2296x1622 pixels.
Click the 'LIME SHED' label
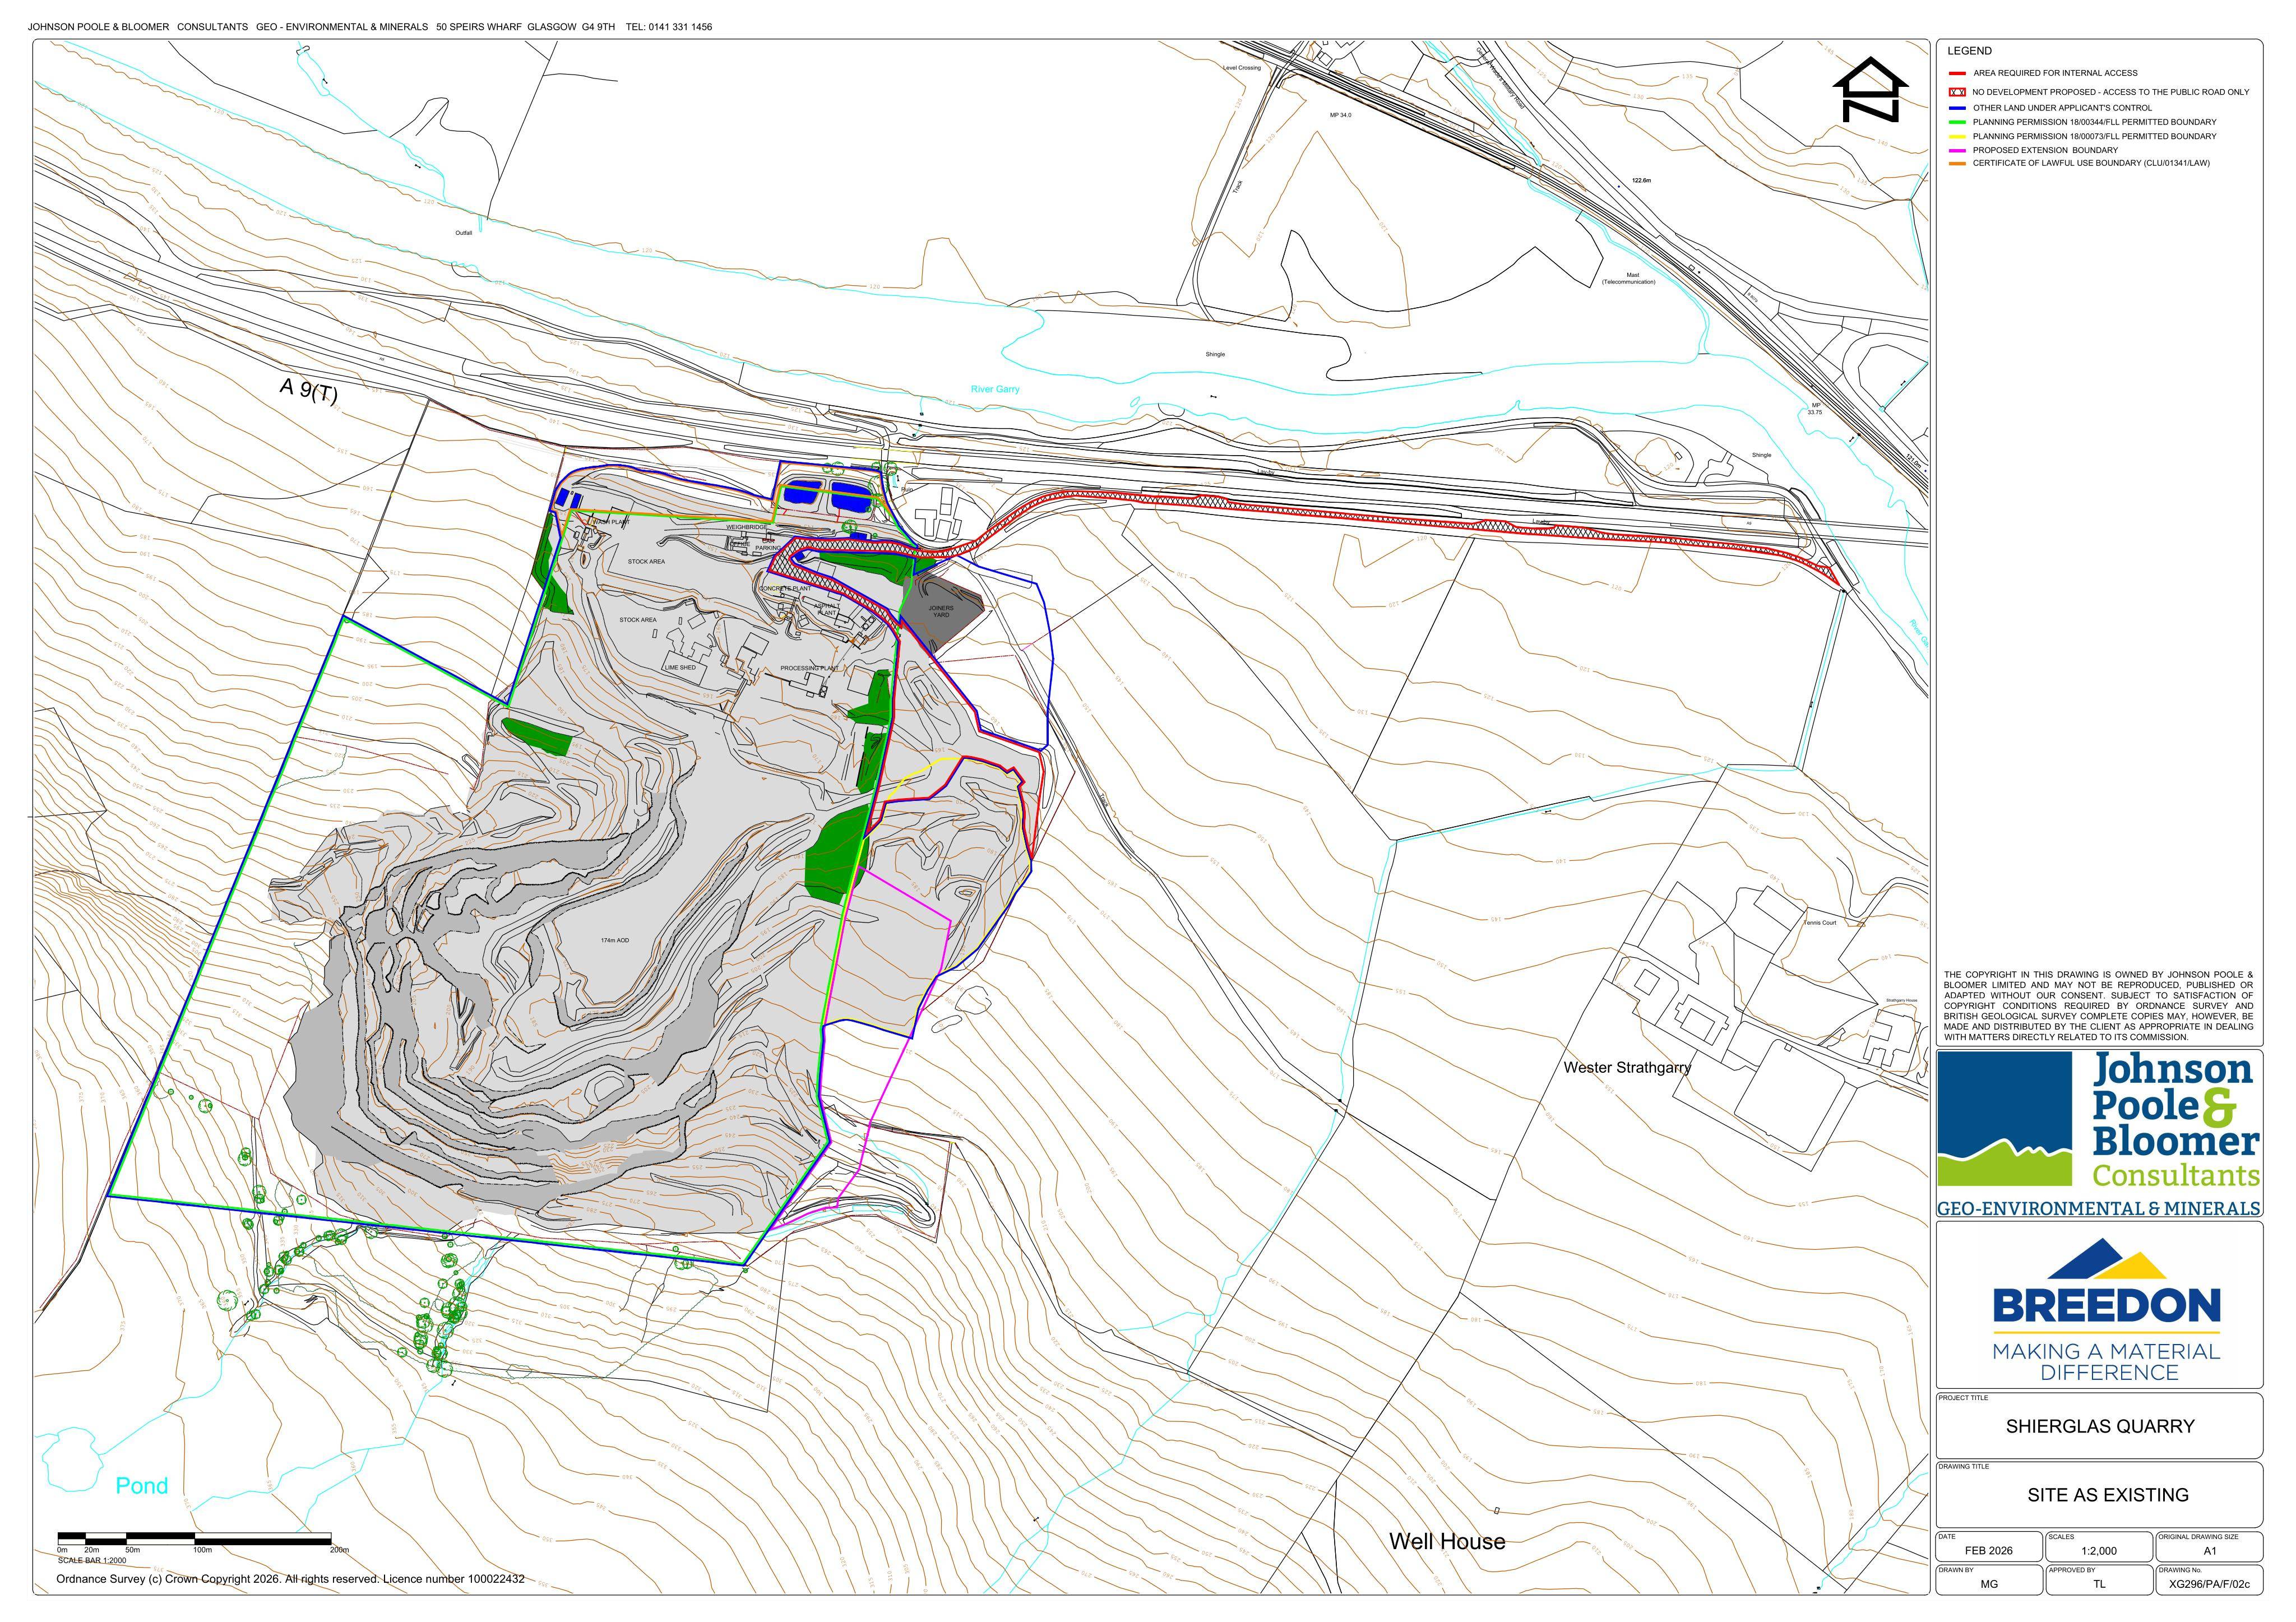(x=680, y=667)
